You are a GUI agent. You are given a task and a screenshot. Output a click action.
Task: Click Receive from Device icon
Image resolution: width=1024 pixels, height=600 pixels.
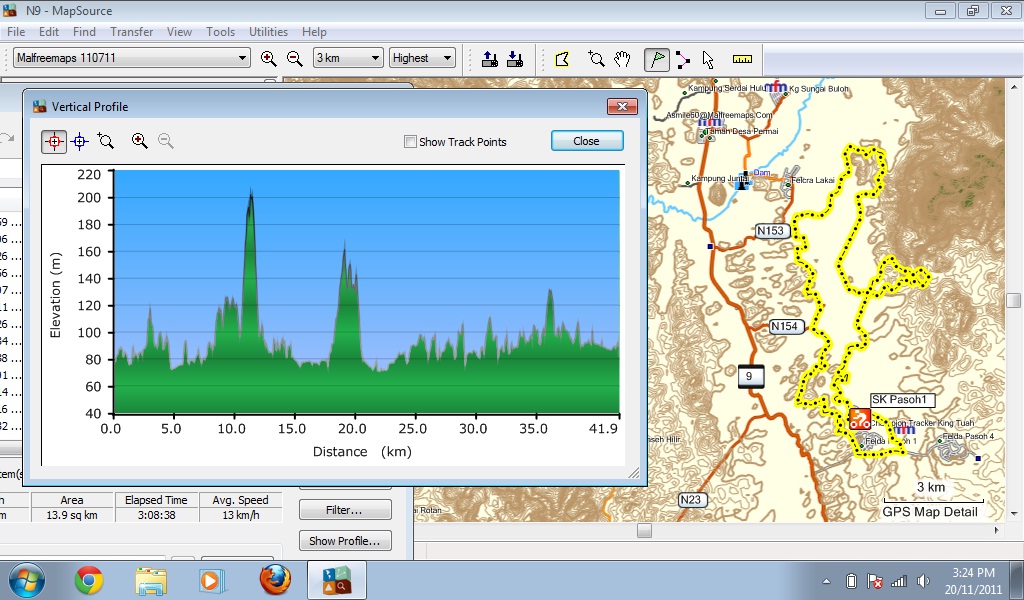[515, 59]
